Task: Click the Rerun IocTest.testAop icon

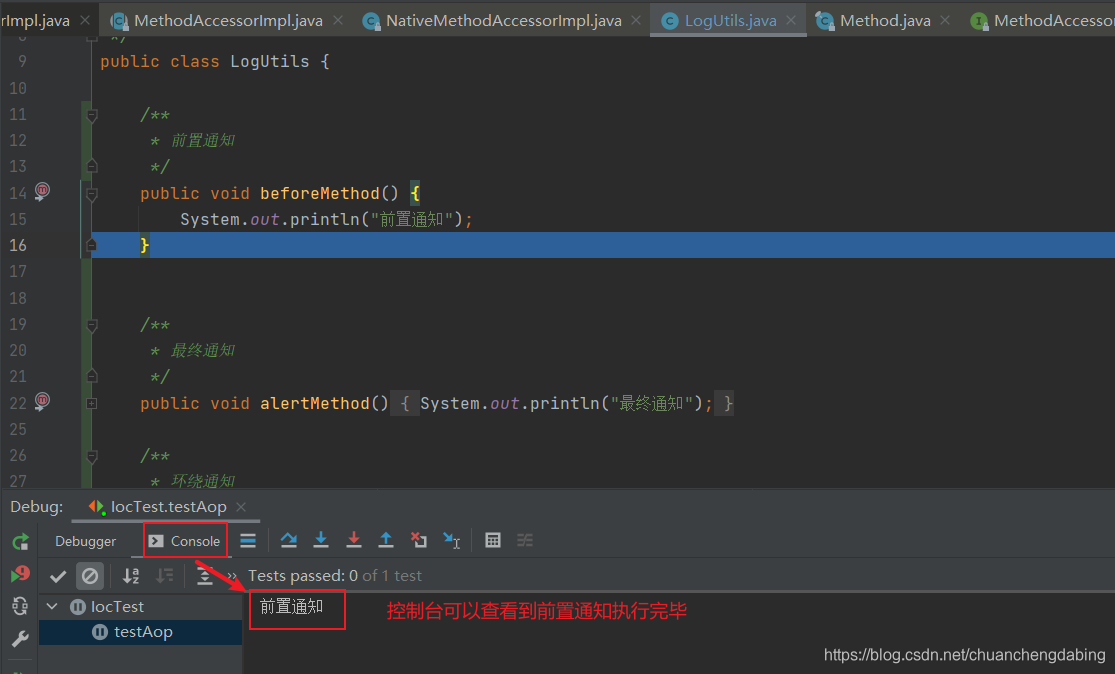Action: pyautogui.click(x=21, y=542)
